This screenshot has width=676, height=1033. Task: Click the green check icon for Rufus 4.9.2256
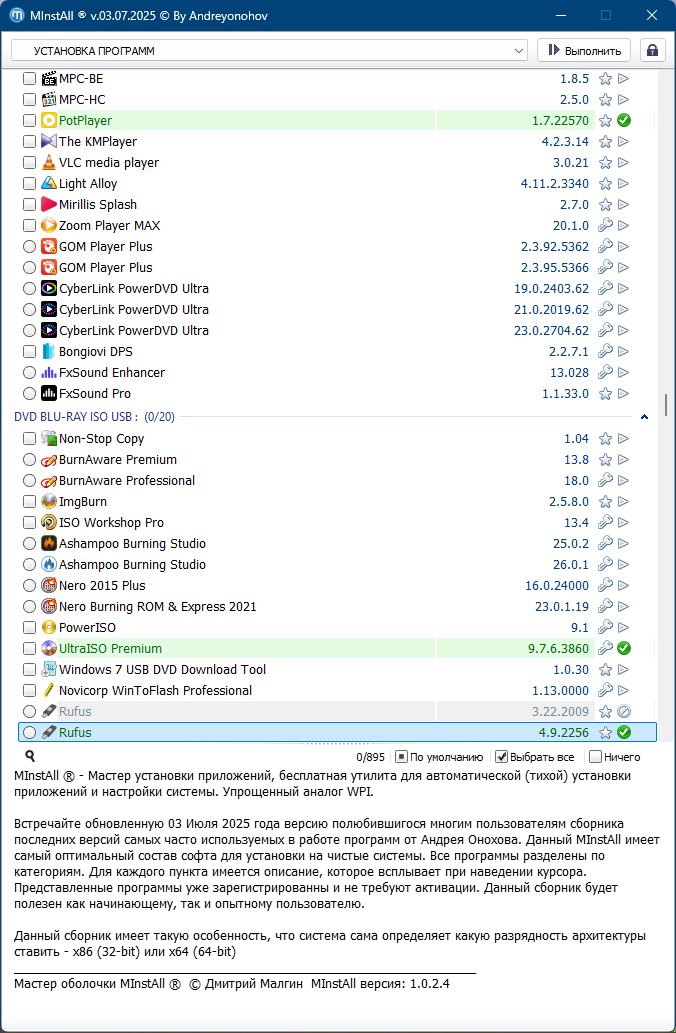pyautogui.click(x=623, y=732)
